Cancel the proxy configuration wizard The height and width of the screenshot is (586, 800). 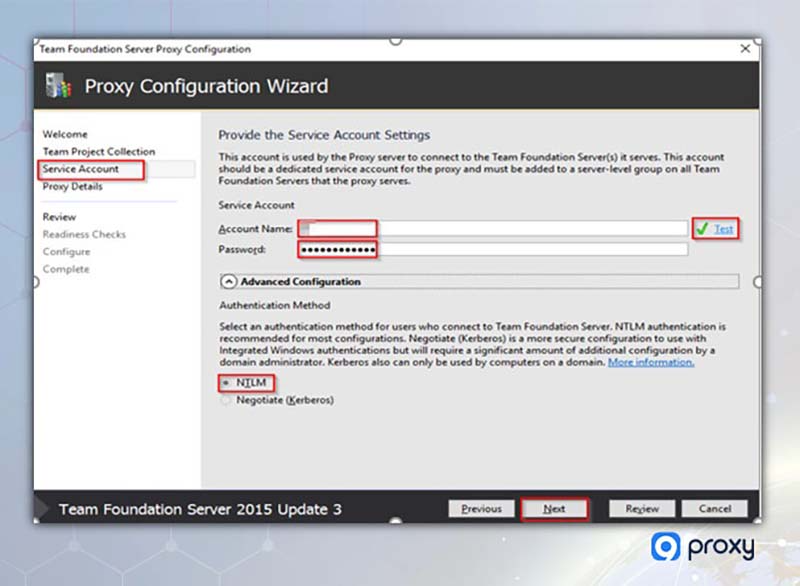pos(715,508)
